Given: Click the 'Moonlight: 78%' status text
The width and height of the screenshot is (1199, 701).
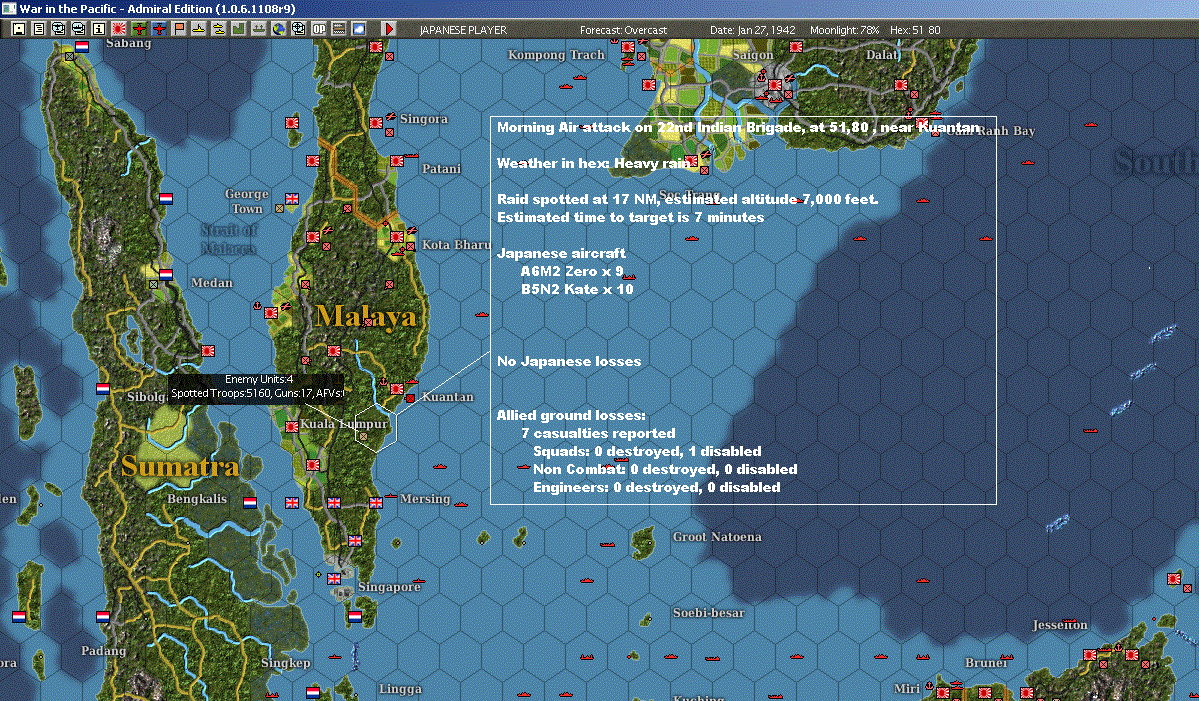Looking at the screenshot, I should pyautogui.click(x=844, y=30).
